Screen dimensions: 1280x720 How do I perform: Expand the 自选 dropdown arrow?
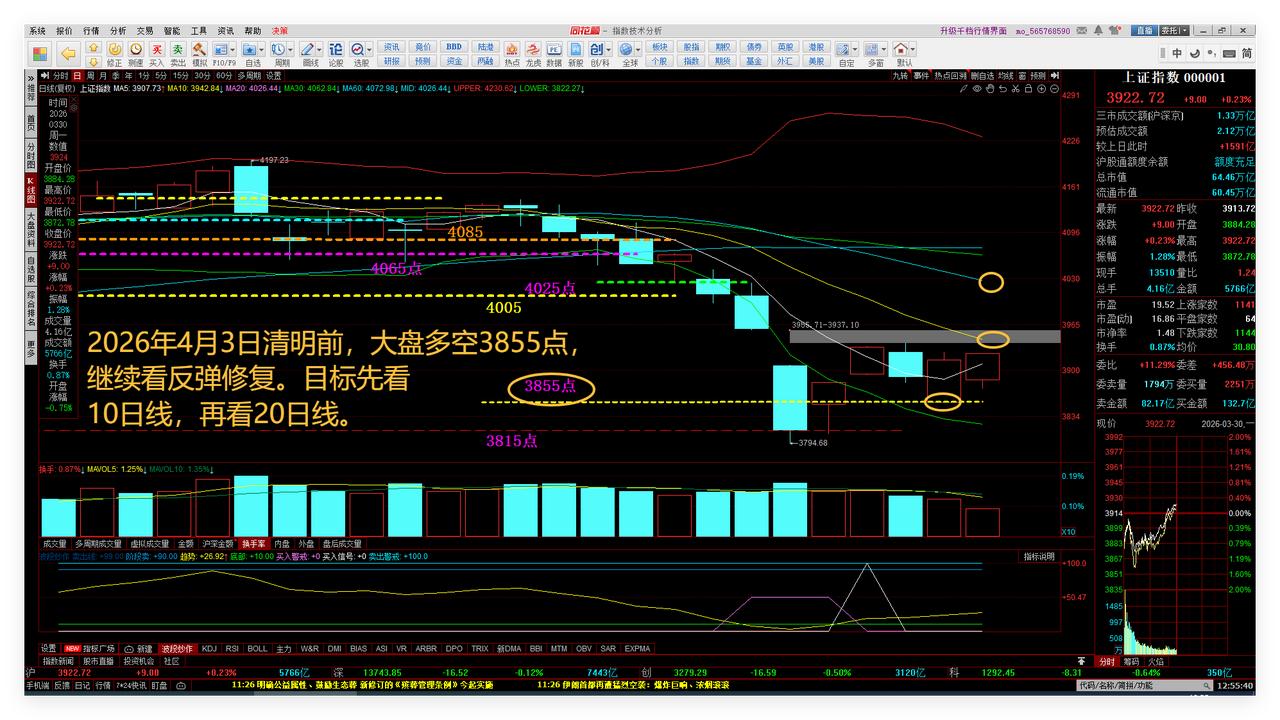click(263, 48)
